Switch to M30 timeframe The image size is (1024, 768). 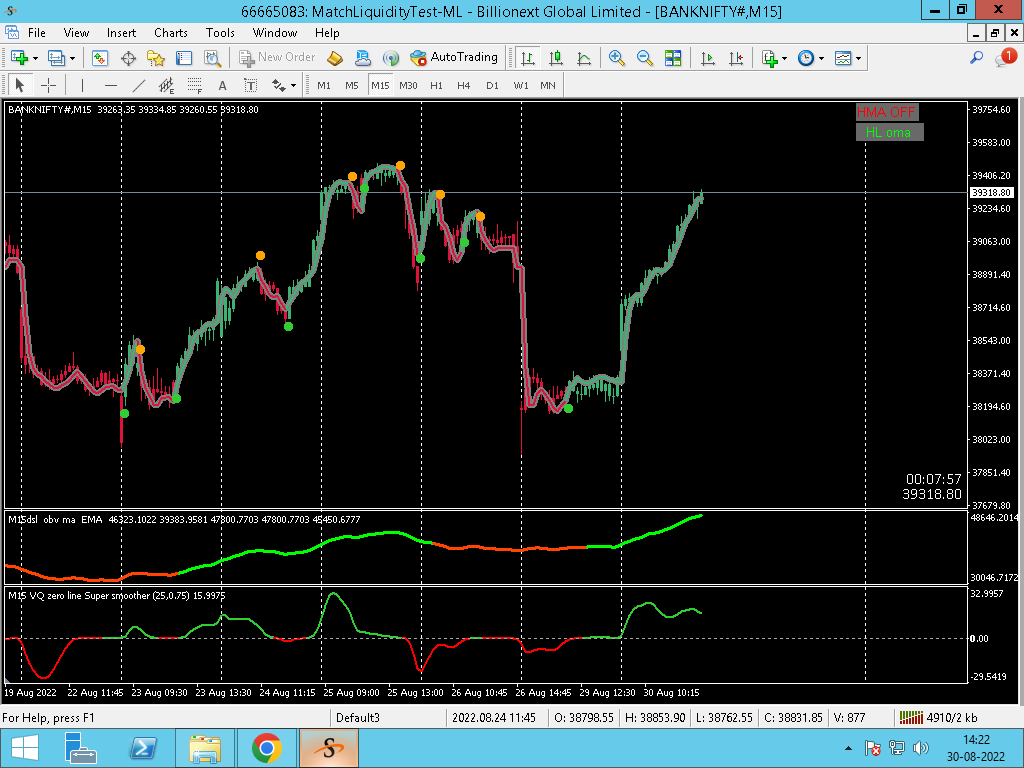(x=408, y=86)
